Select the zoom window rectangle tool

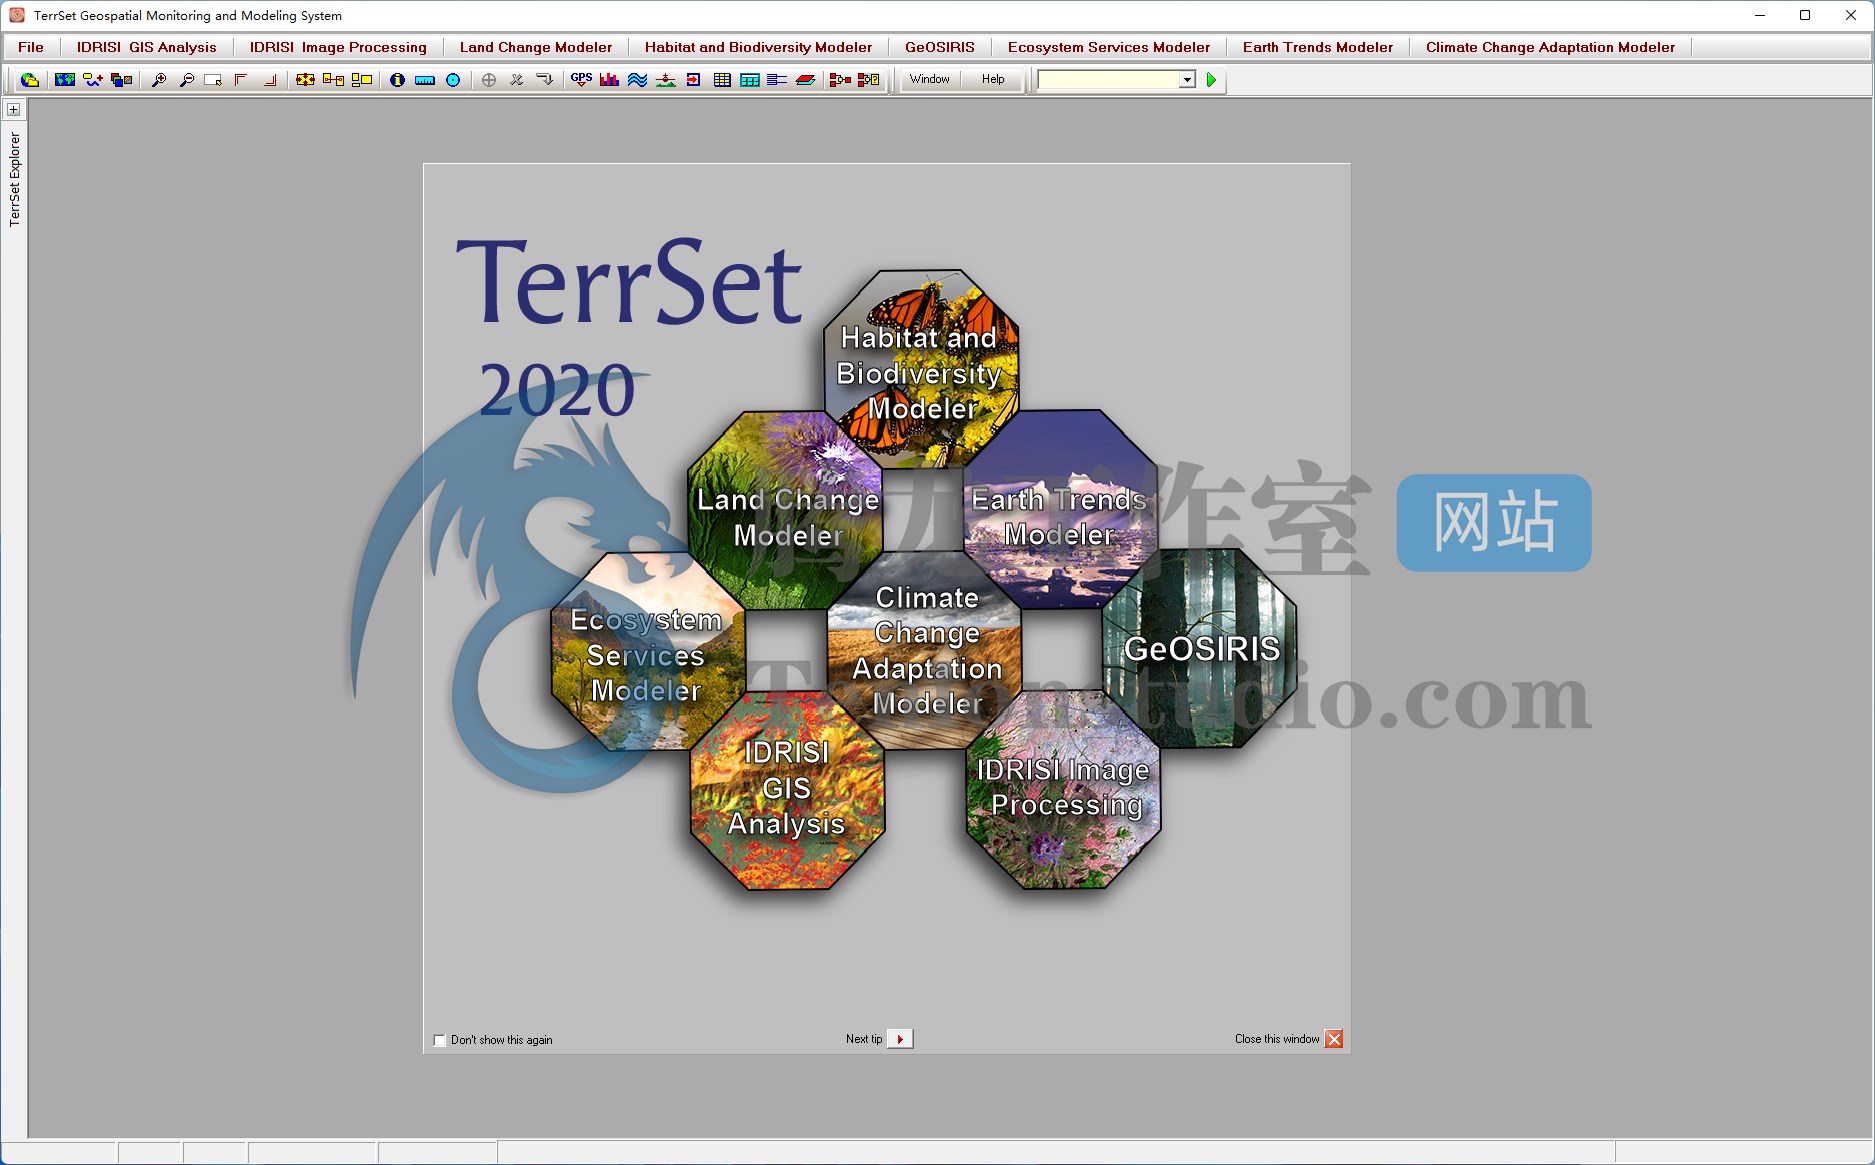213,80
